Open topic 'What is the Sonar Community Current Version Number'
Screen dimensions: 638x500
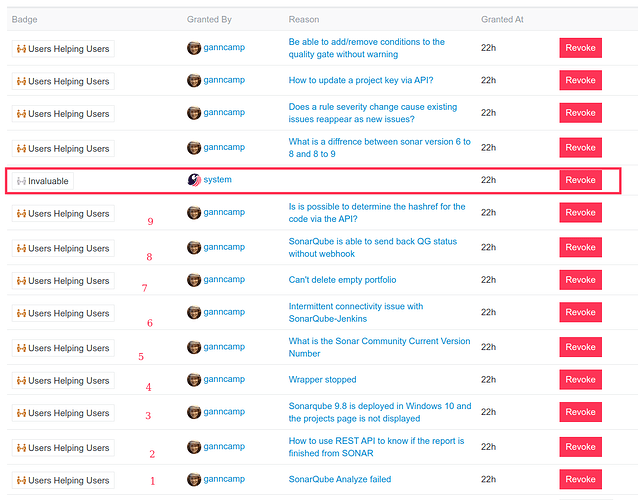[379, 347]
